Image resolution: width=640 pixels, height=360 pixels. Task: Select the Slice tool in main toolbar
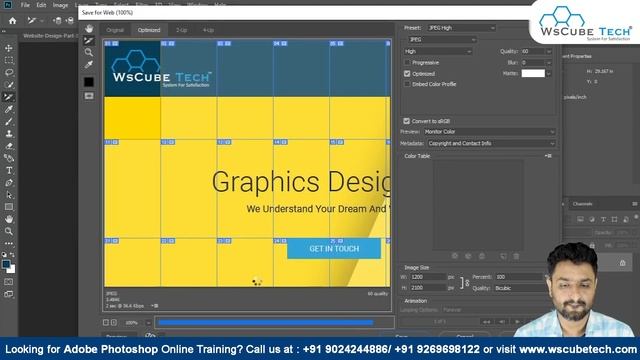tap(9, 97)
